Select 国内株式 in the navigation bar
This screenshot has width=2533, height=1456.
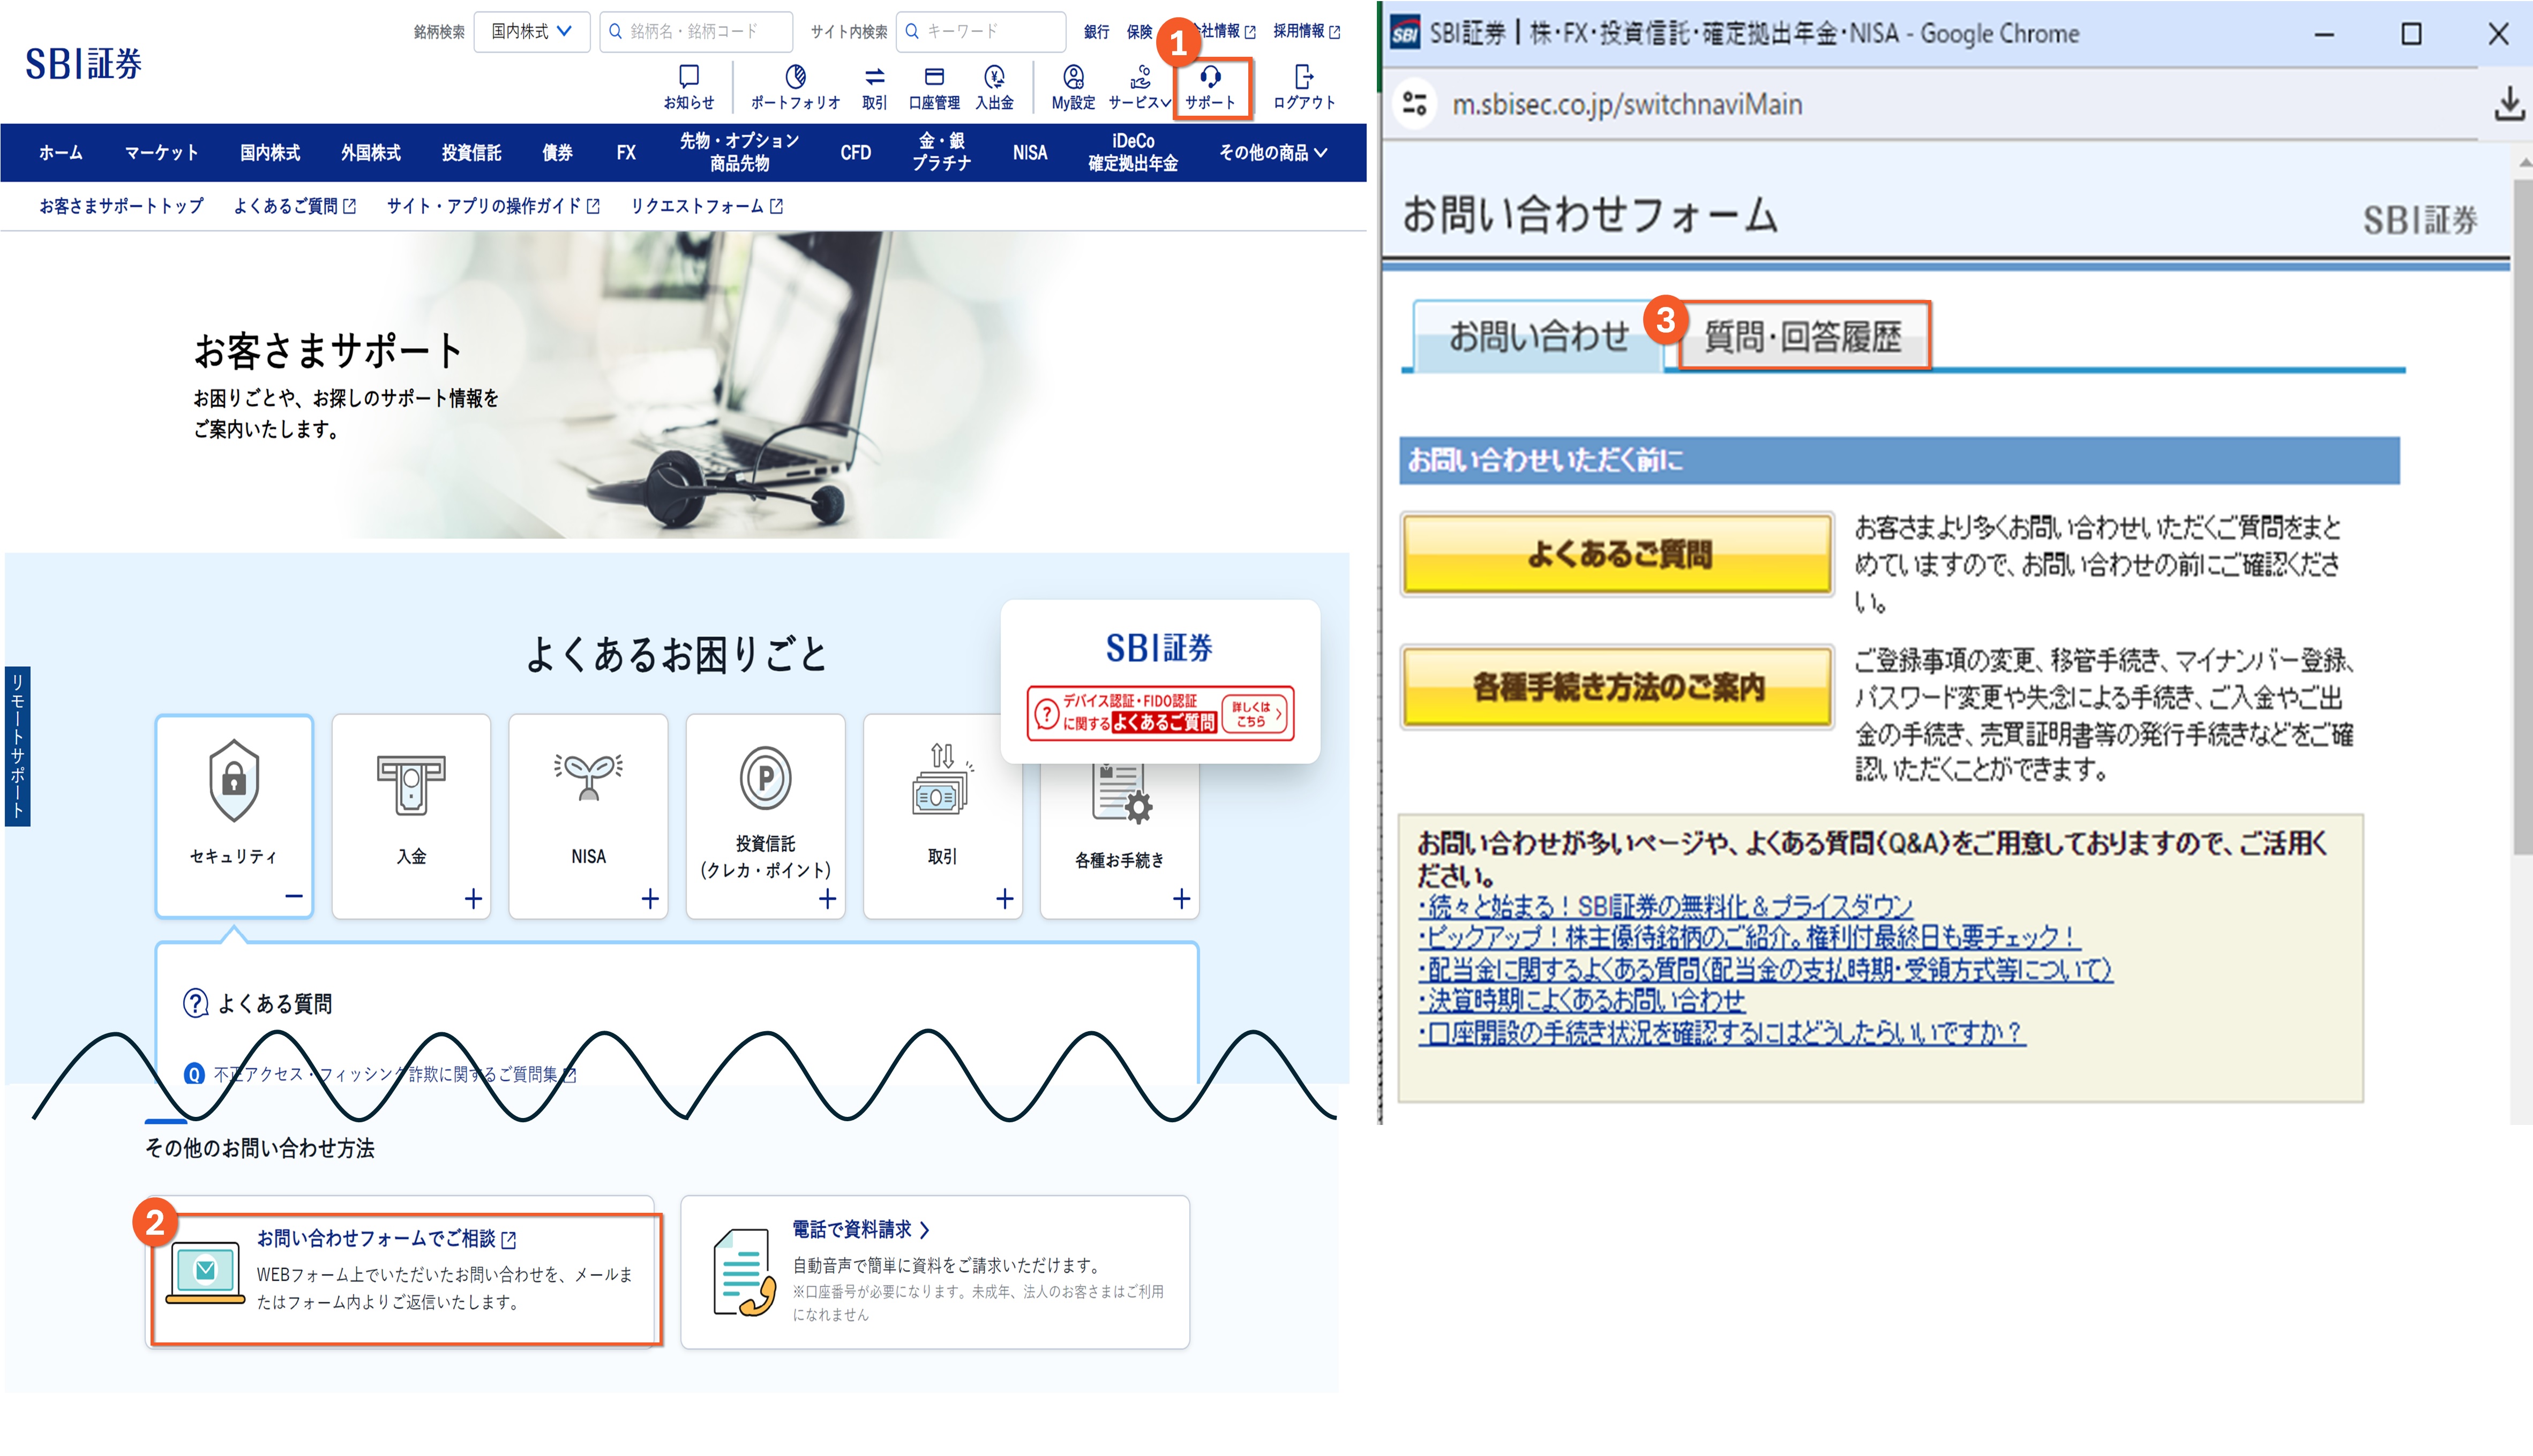(x=270, y=153)
